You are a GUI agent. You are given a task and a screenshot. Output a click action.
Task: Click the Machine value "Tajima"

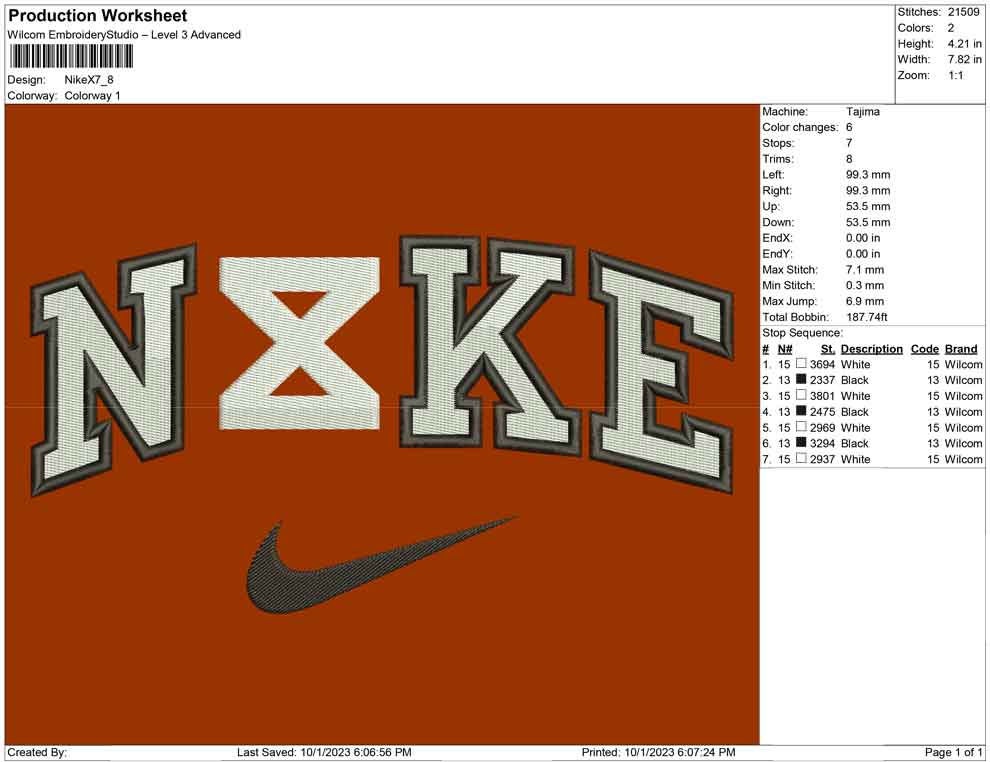tap(862, 111)
